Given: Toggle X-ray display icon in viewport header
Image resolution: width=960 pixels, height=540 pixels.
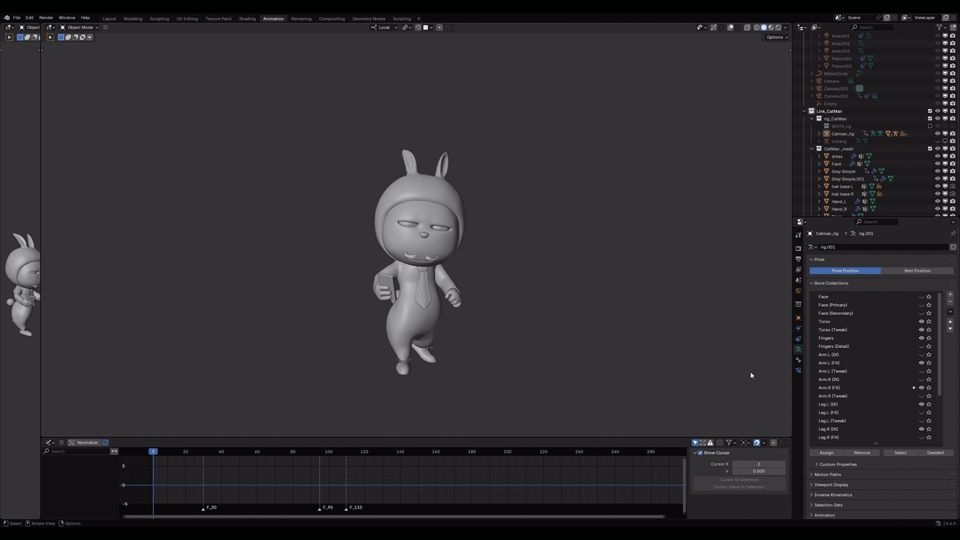Looking at the screenshot, I should click(x=747, y=28).
